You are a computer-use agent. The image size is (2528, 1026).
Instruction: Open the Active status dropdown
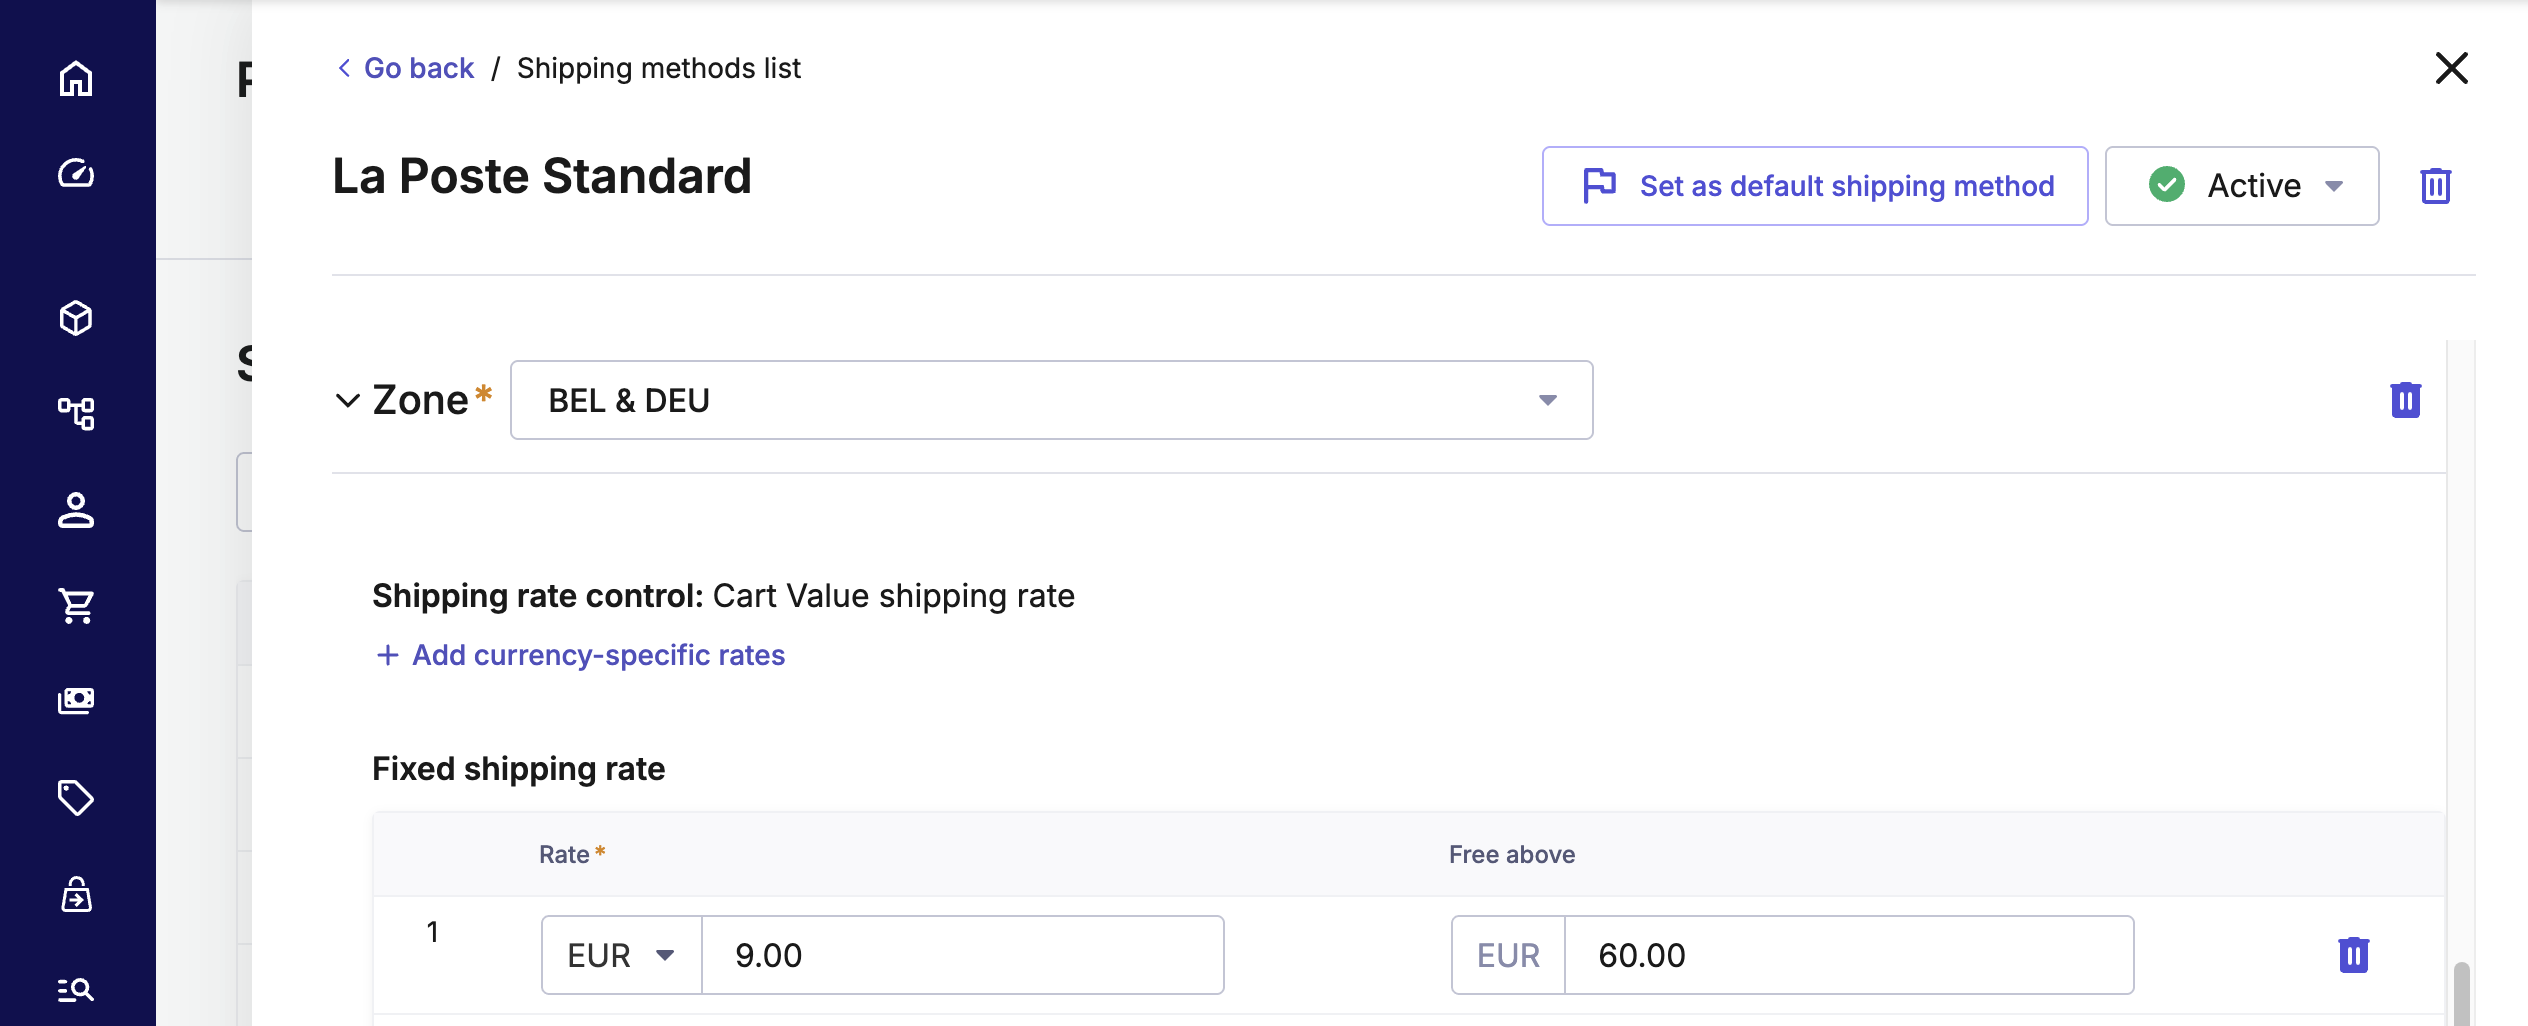tap(2241, 186)
